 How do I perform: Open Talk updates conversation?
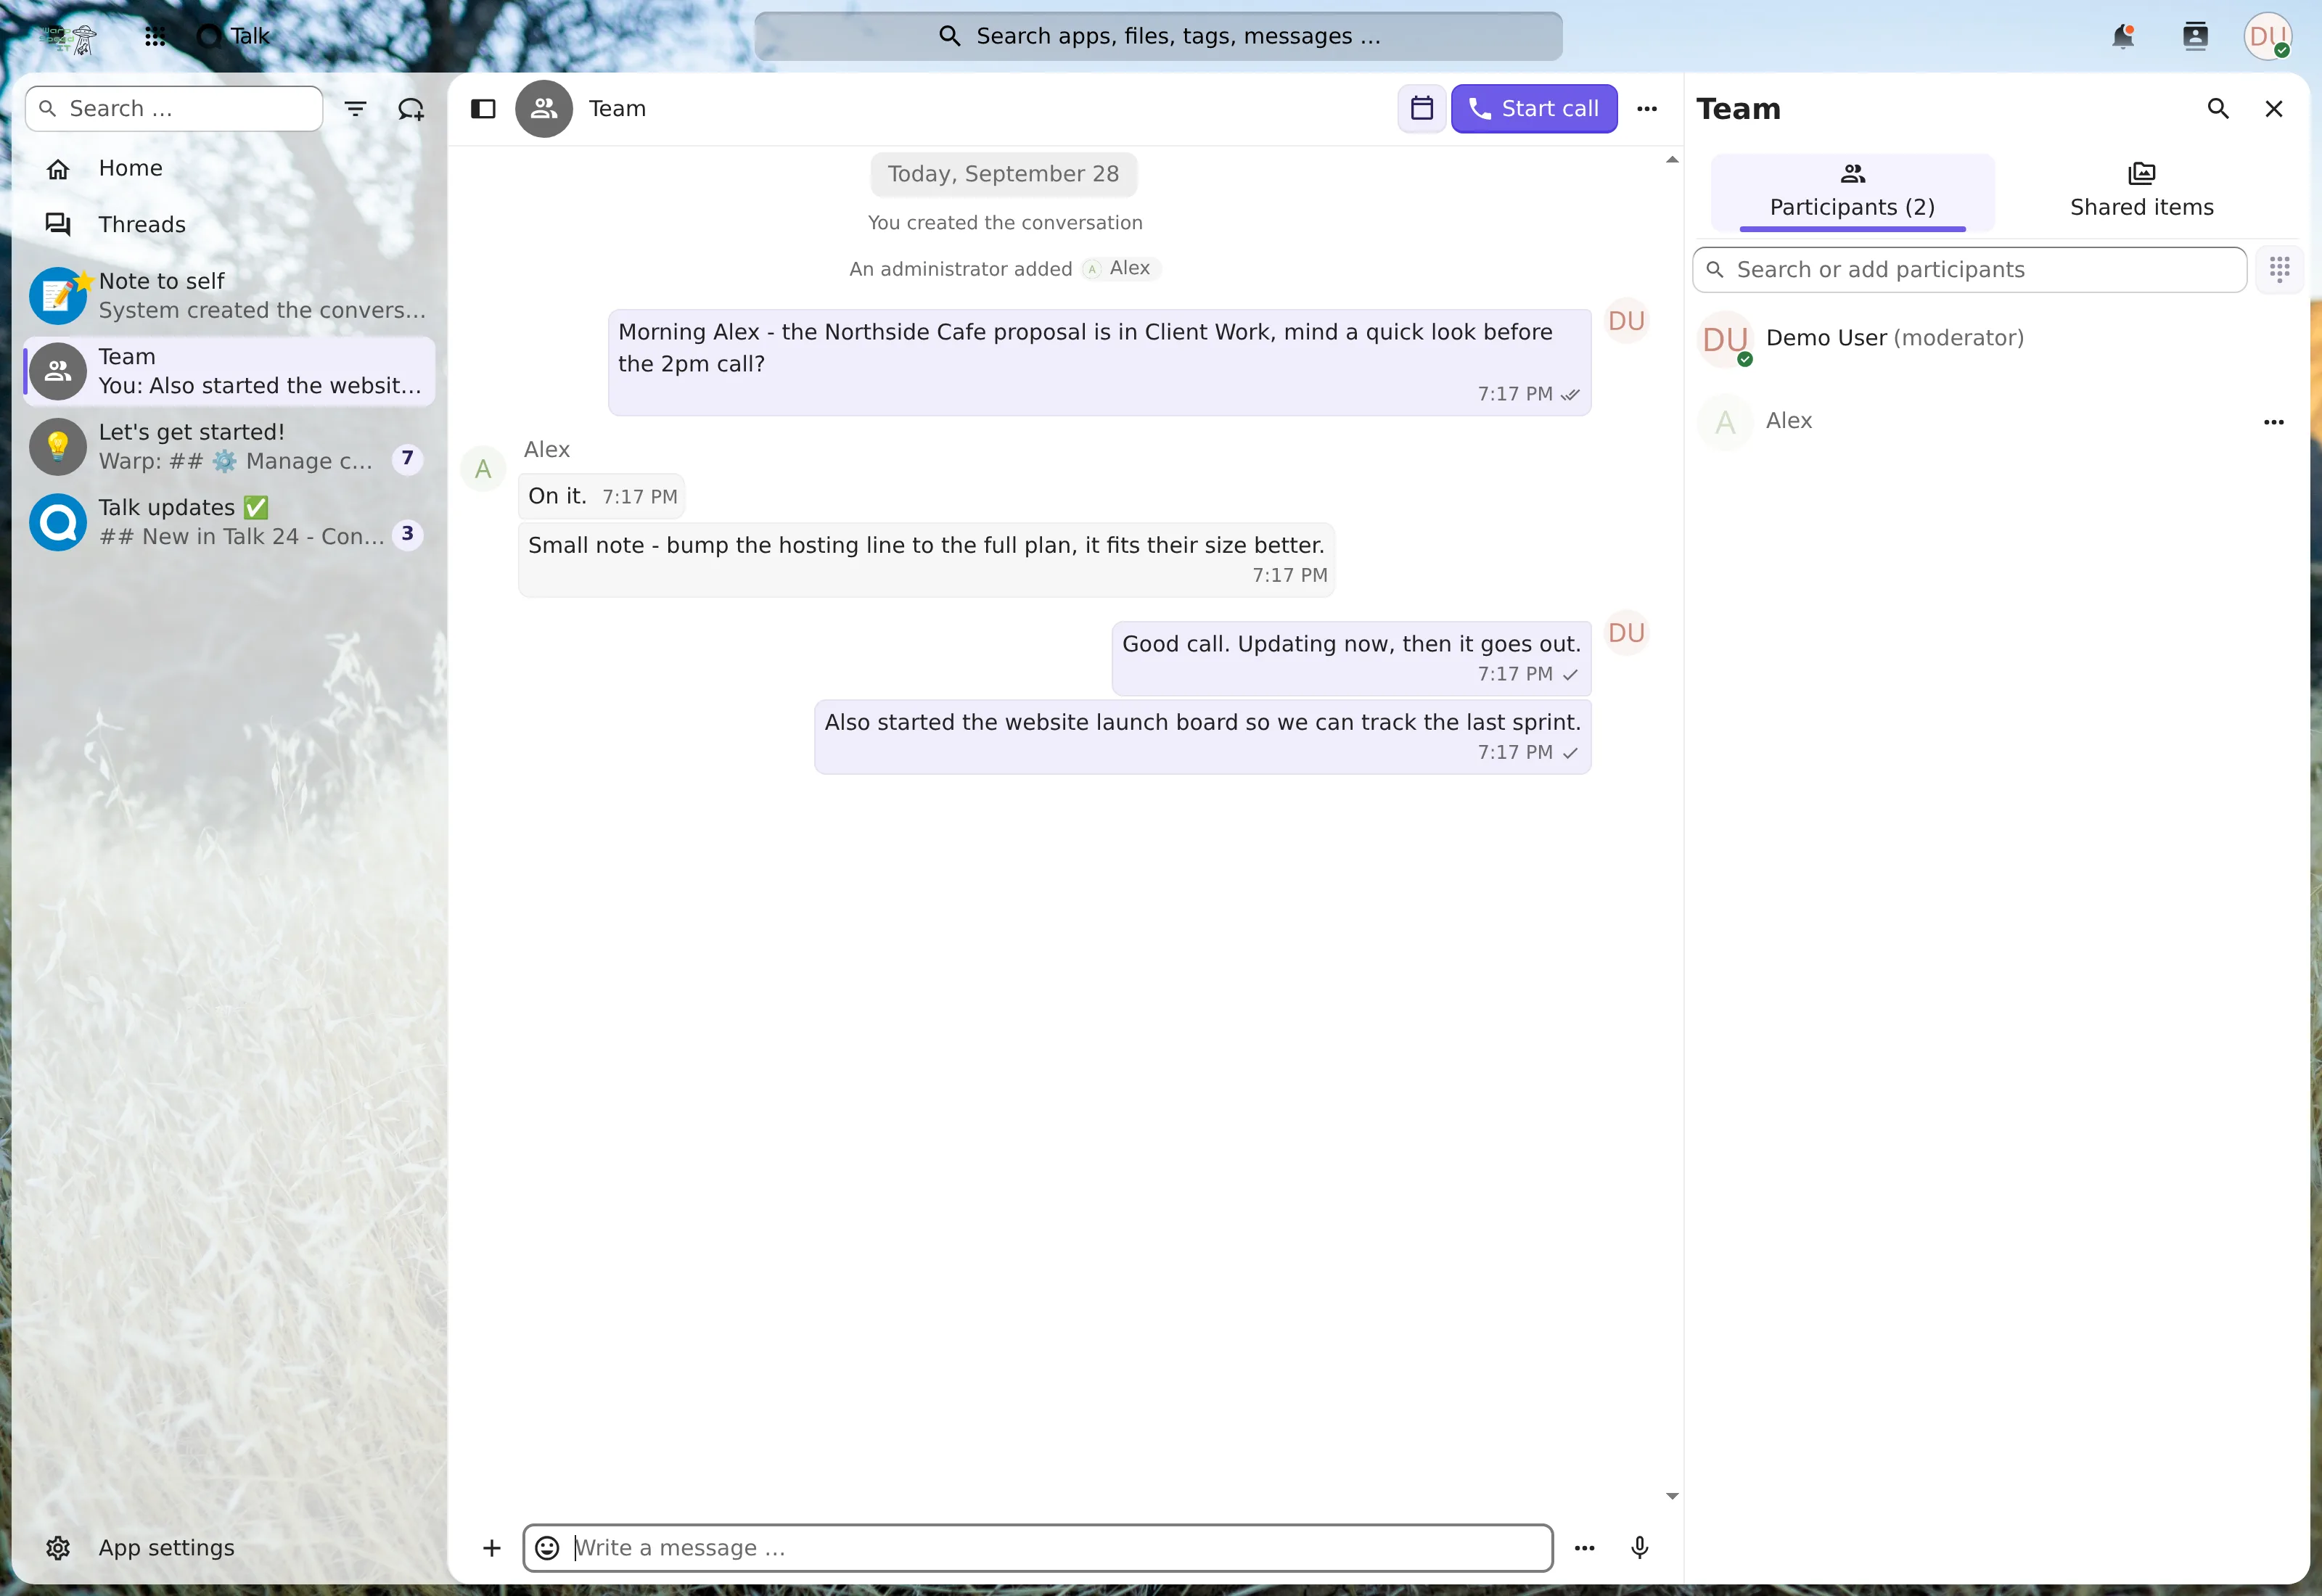coord(230,523)
